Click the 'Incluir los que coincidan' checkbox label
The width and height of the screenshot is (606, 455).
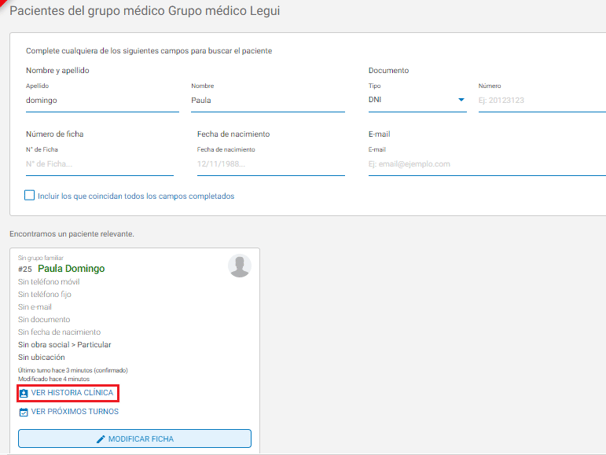135,196
